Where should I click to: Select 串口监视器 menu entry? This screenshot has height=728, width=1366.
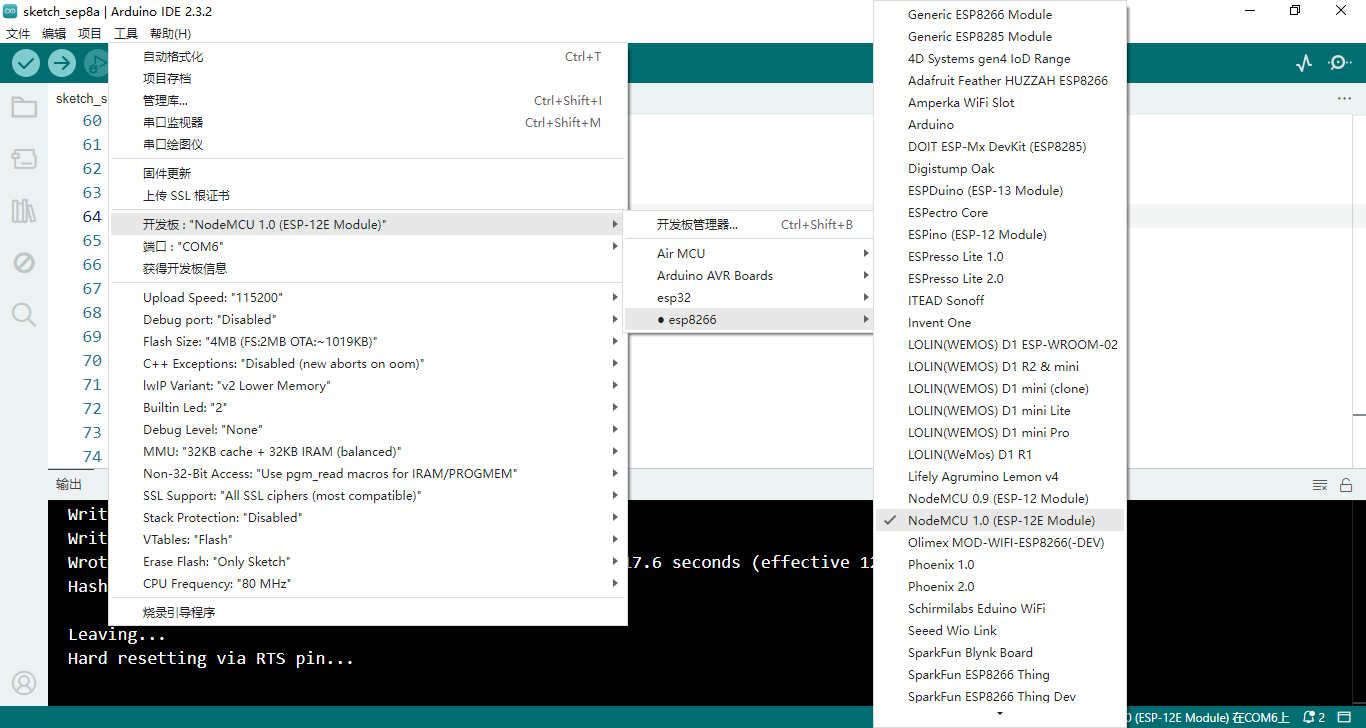(x=173, y=123)
